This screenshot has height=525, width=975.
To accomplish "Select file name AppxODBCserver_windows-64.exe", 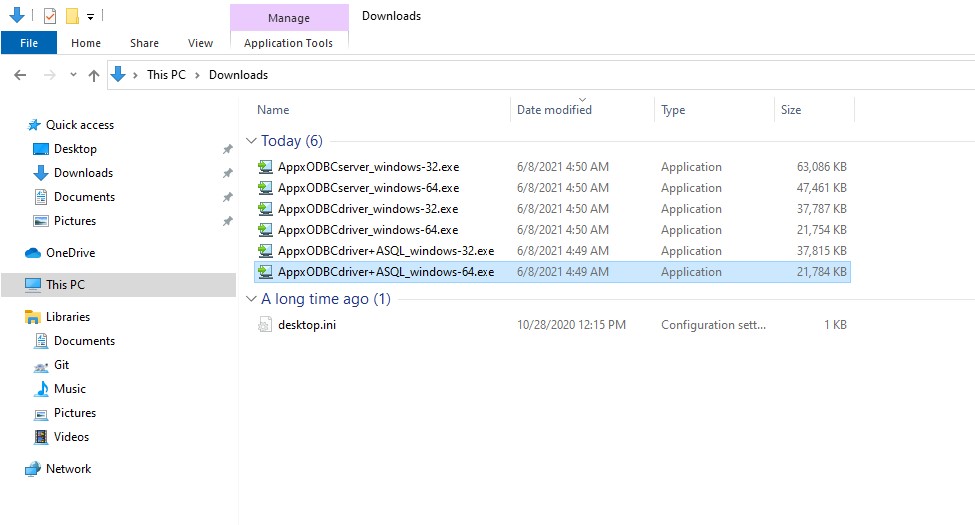I will click(x=368, y=188).
